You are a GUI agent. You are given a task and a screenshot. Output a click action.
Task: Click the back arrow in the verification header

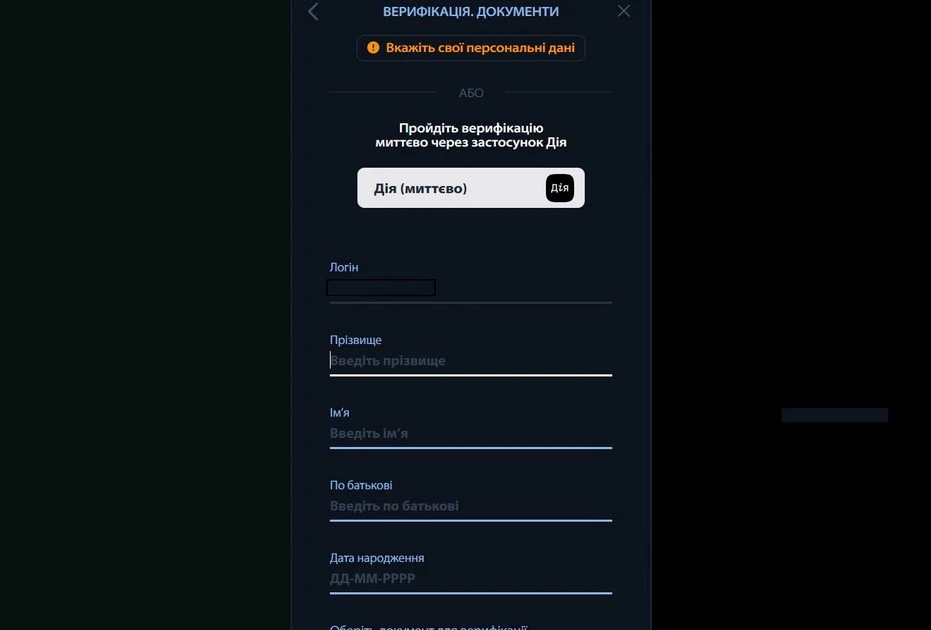pyautogui.click(x=313, y=12)
